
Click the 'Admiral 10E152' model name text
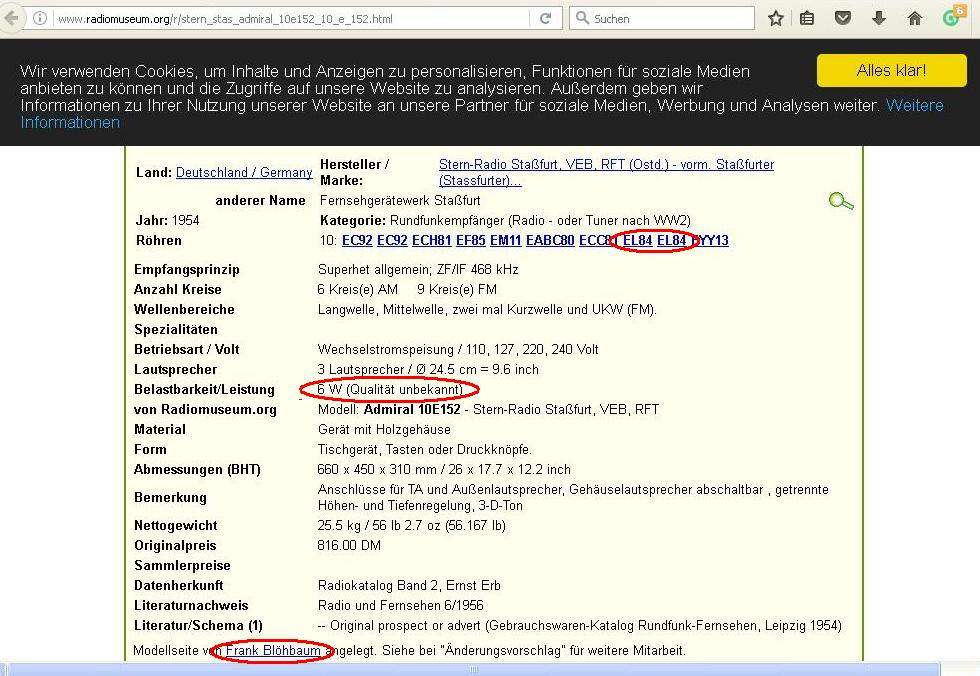coord(412,409)
